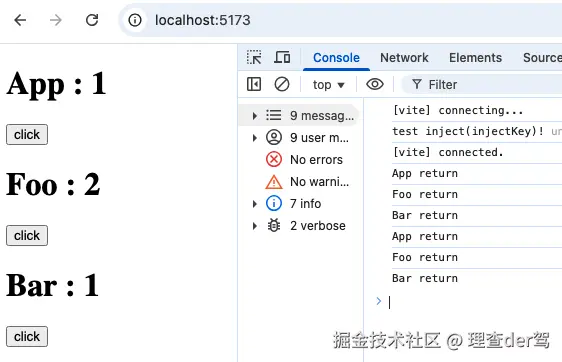The height and width of the screenshot is (362, 562).
Task: Select the 'No errors' red X icon
Action: pos(274,159)
